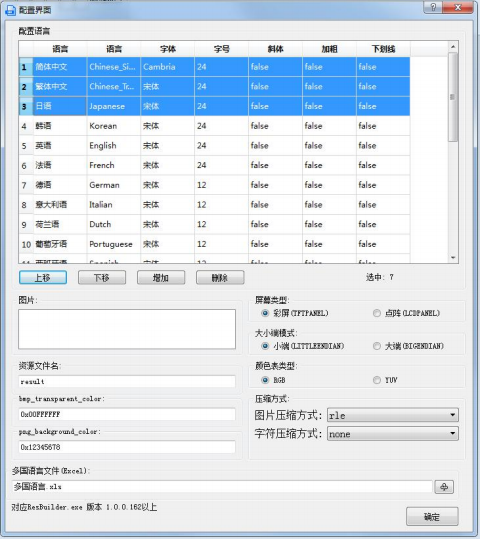Open the 字符压缩方式 none dropdown
480x539 pixels.
point(393,434)
